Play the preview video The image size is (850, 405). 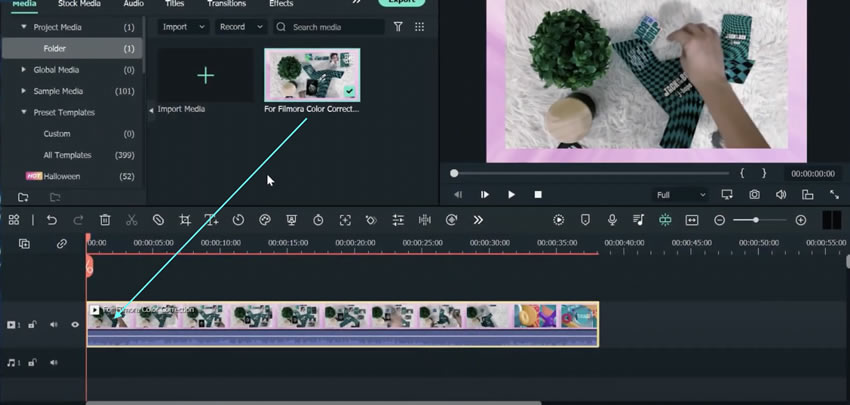(x=511, y=195)
